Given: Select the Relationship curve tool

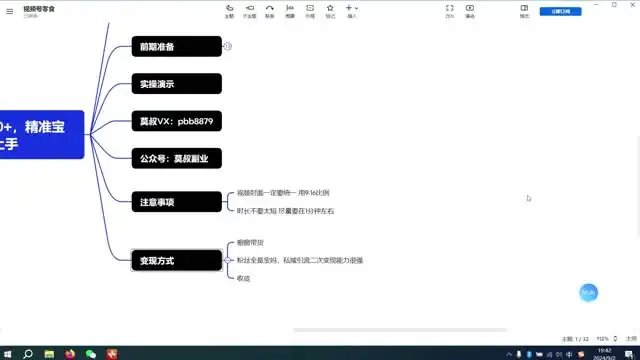Looking at the screenshot, I should click(x=269, y=11).
